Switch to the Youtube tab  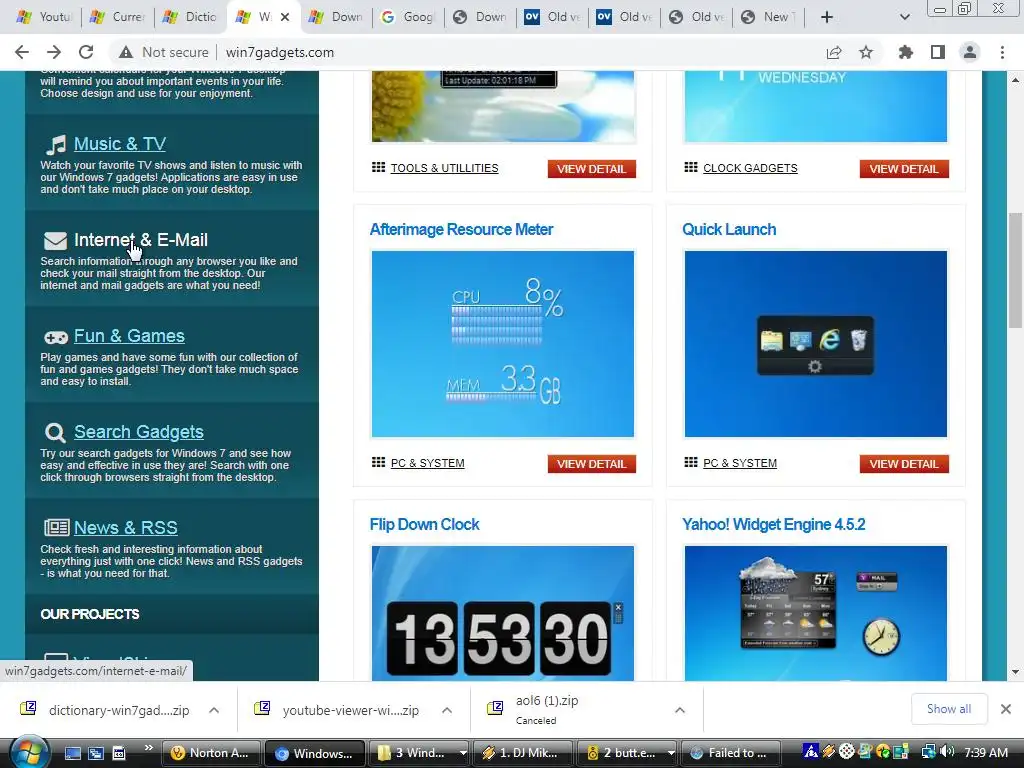(x=44, y=17)
